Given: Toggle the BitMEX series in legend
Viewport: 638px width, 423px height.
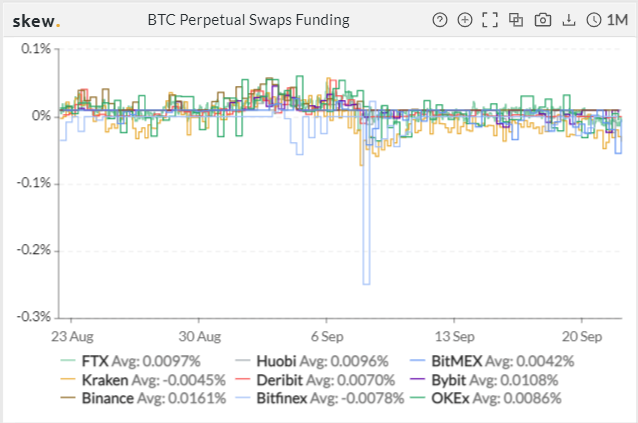Looking at the screenshot, I should point(492,361).
